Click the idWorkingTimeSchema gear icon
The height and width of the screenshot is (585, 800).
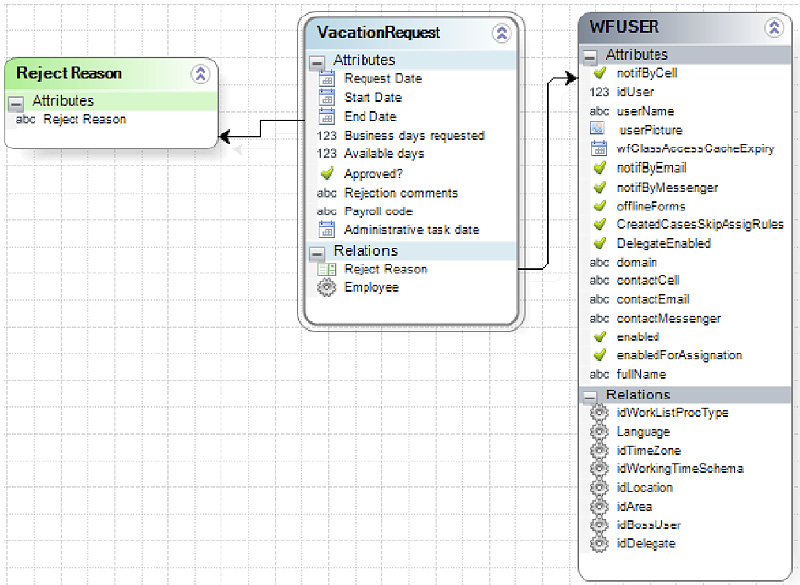tap(599, 469)
